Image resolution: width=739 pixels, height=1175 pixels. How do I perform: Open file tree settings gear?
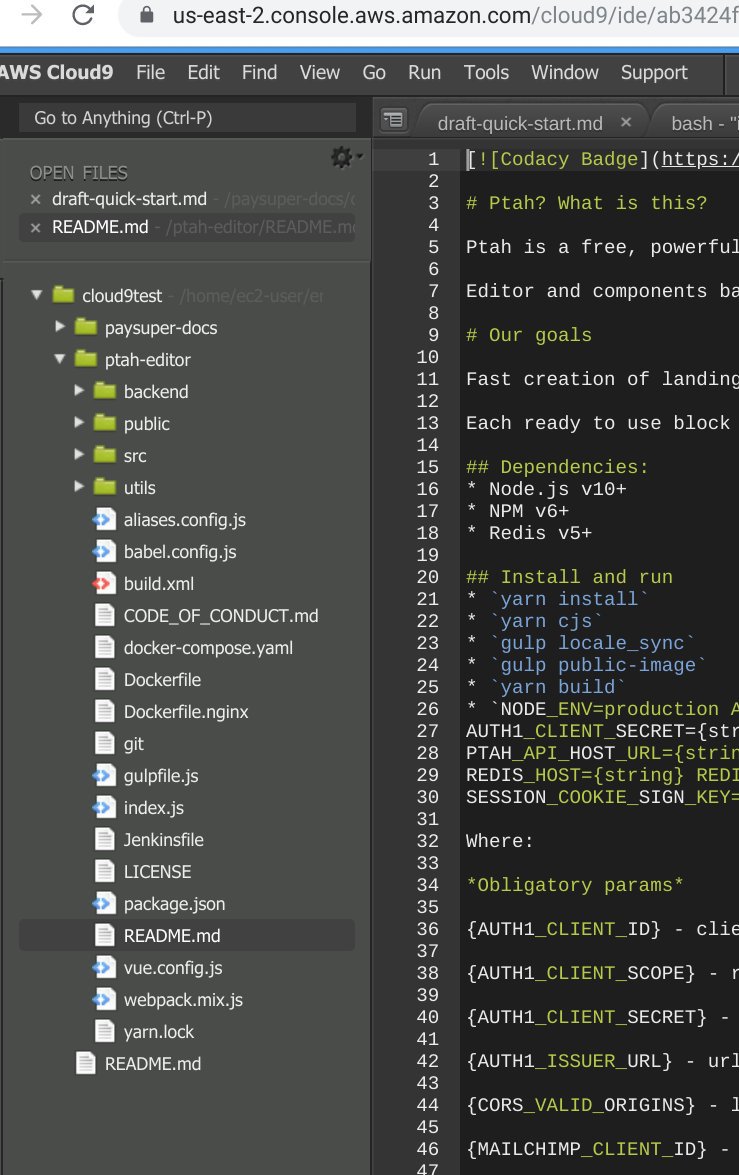344,157
